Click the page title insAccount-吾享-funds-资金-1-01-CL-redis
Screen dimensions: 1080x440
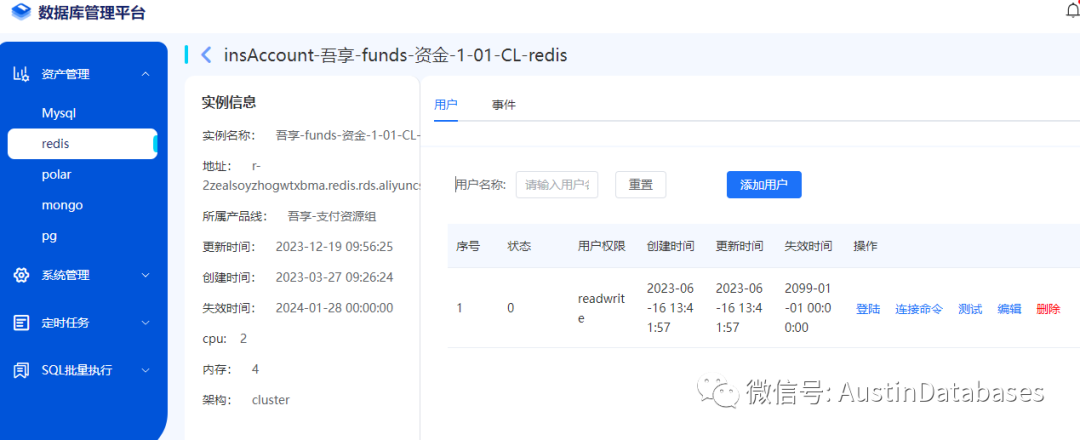(395, 56)
